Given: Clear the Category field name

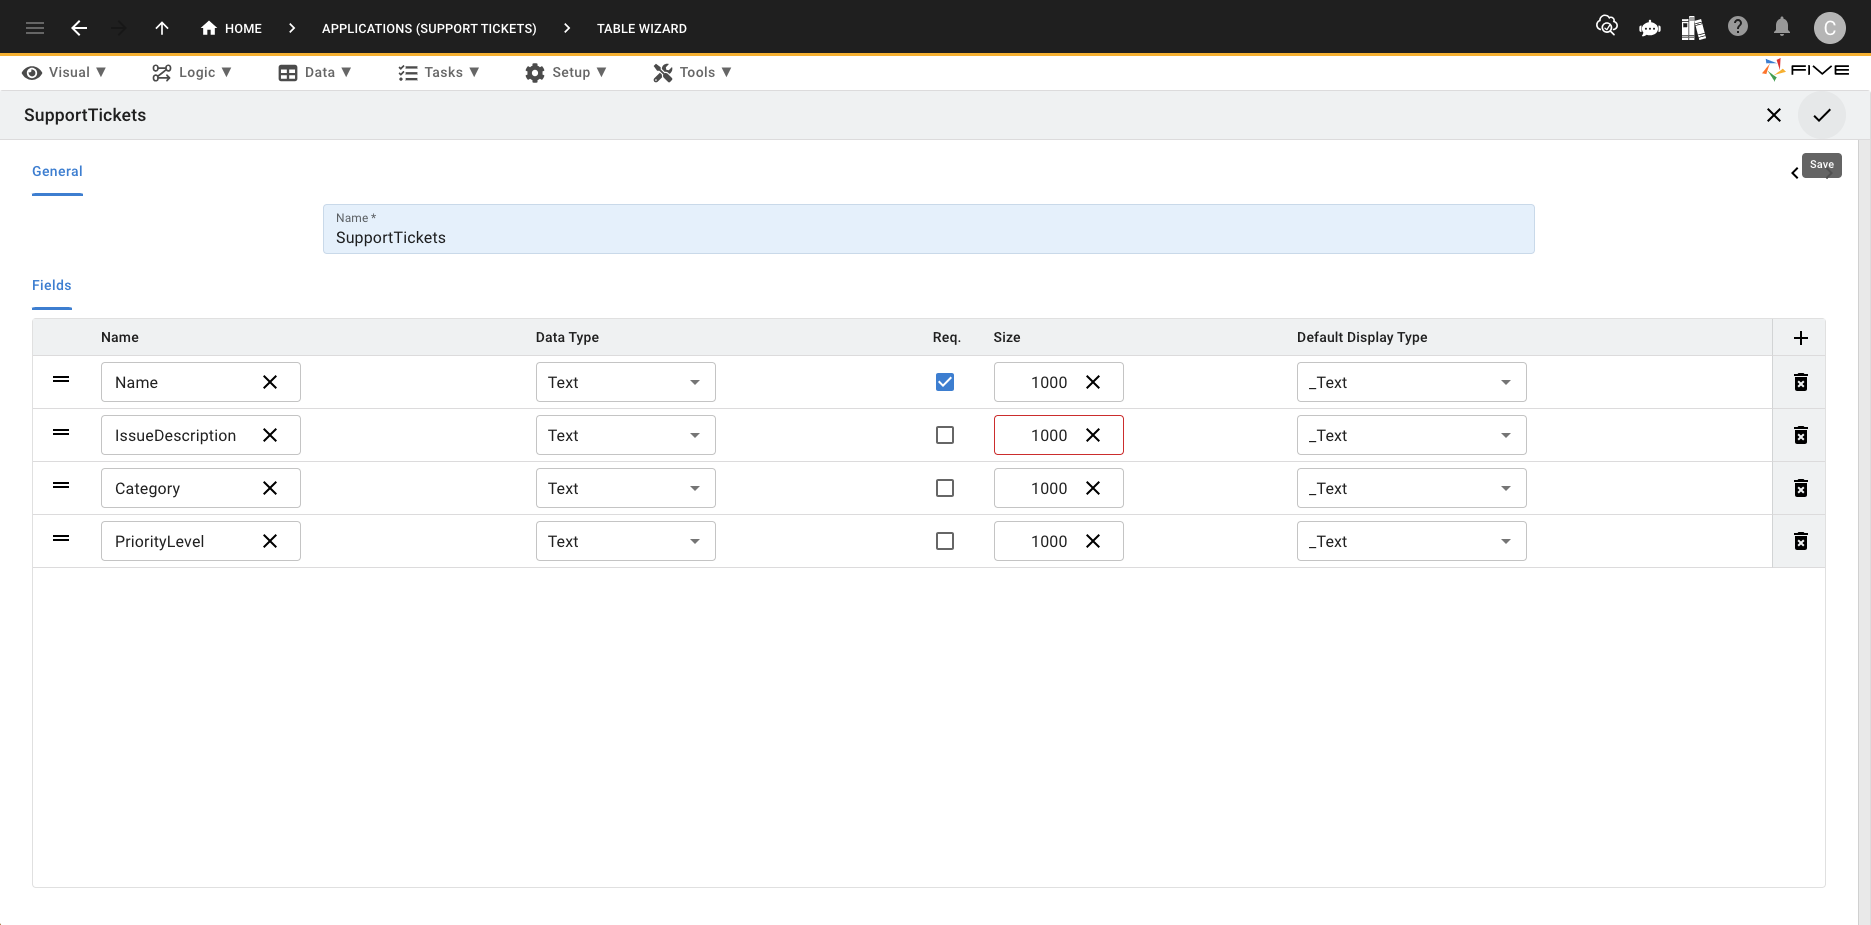Looking at the screenshot, I should pyautogui.click(x=270, y=488).
